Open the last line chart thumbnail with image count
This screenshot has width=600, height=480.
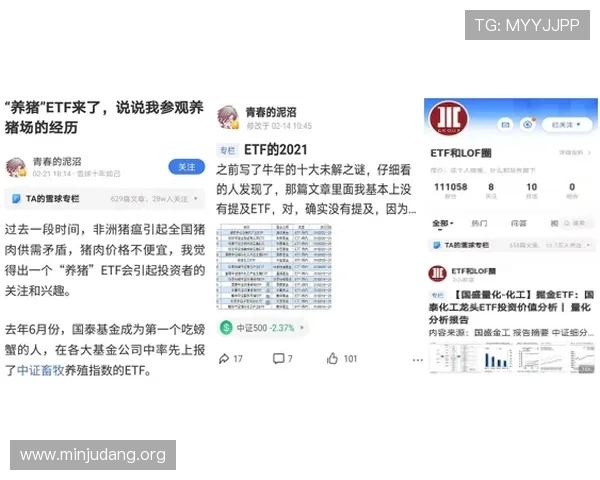coord(581,358)
